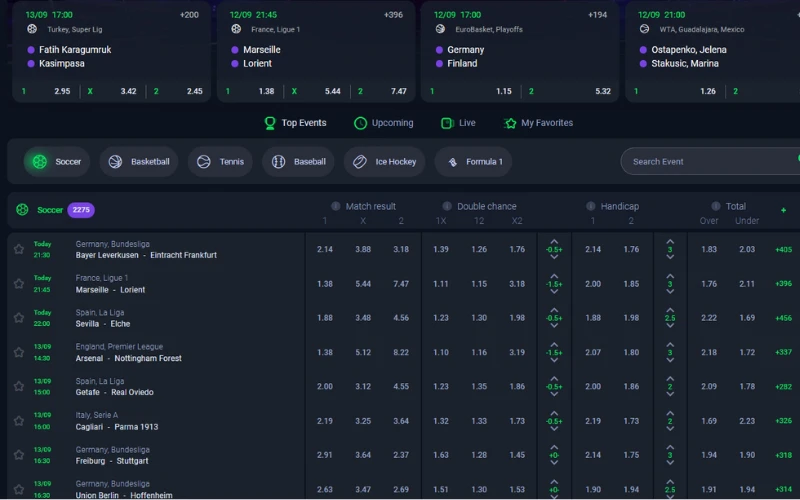Decrease total line for Freiburg - Stuttgart
The width and height of the screenshot is (800, 500).
670,463
